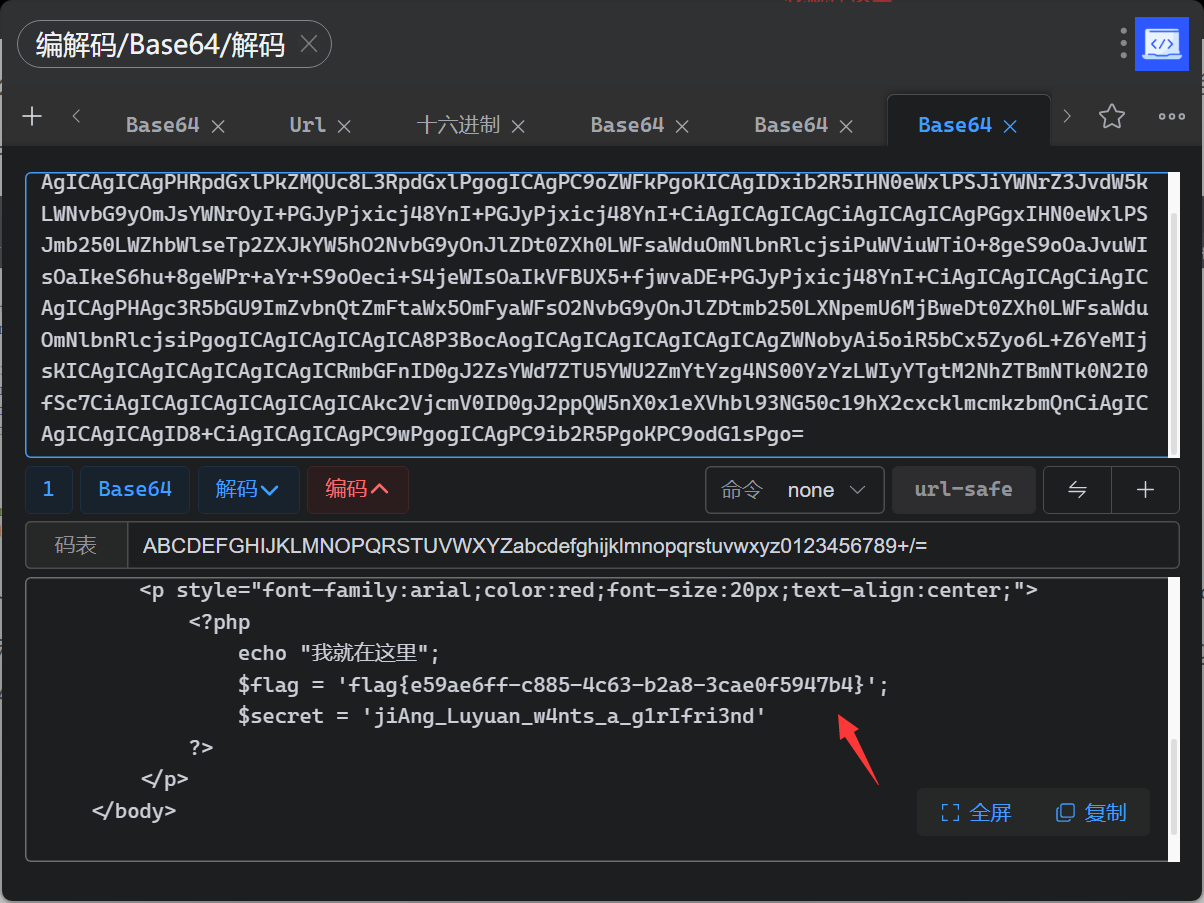This screenshot has width=1204, height=903.
Task: Click the blue code tool icon
Action: (x=1161, y=44)
